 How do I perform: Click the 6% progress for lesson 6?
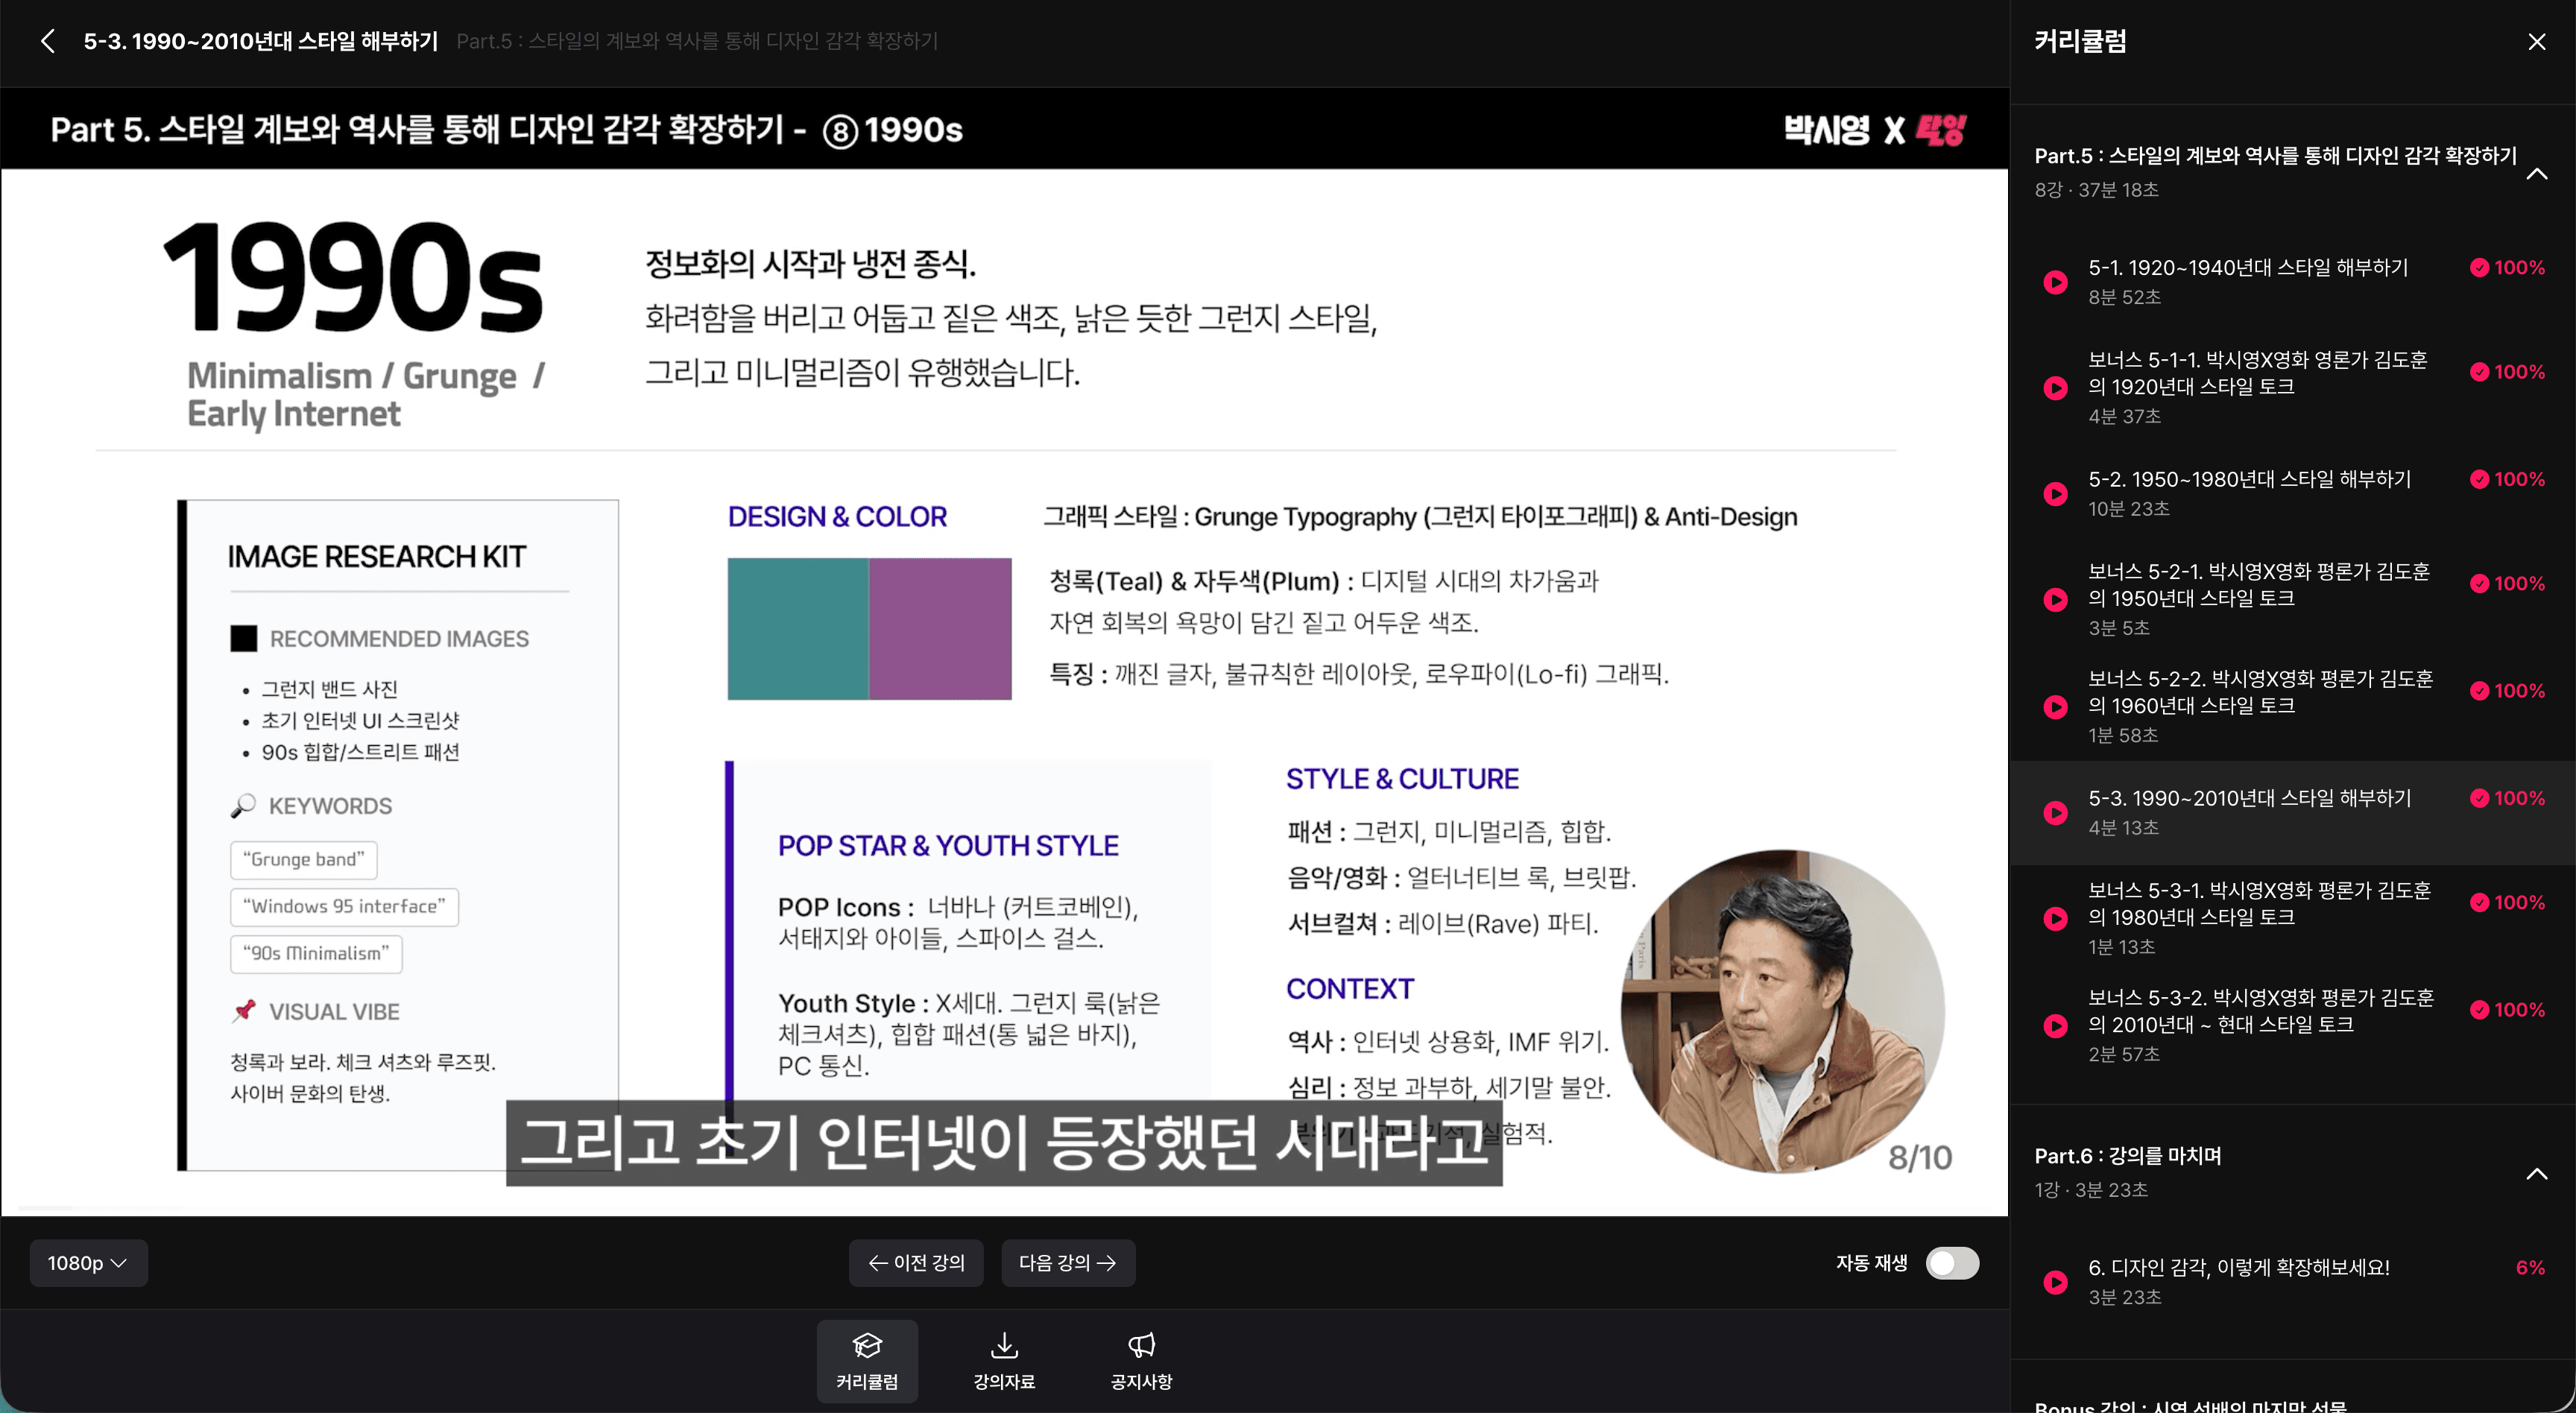point(2530,1267)
